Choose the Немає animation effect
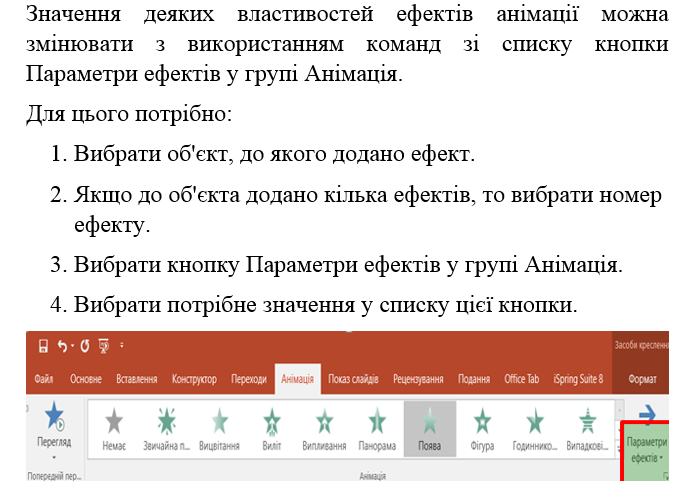 (114, 428)
